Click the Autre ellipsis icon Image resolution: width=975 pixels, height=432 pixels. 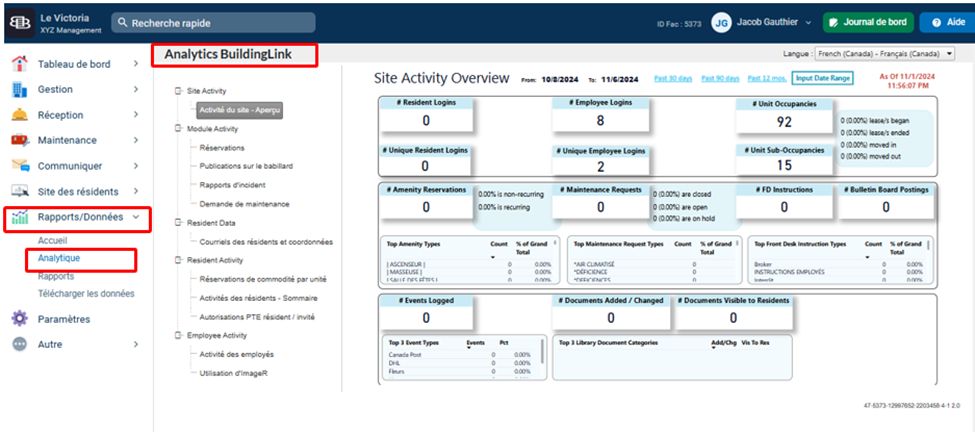pos(20,344)
